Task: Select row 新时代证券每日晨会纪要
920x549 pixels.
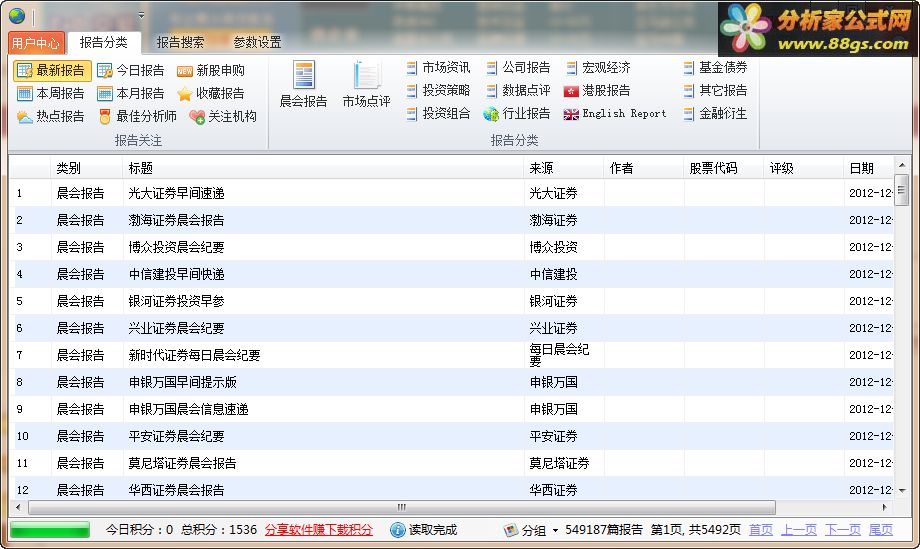Action: [452, 355]
